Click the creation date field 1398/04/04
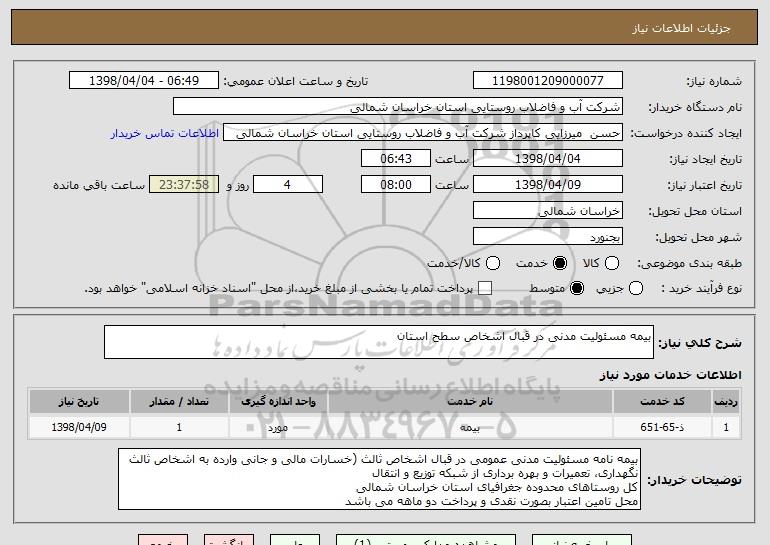The image size is (770, 545). coord(548,159)
